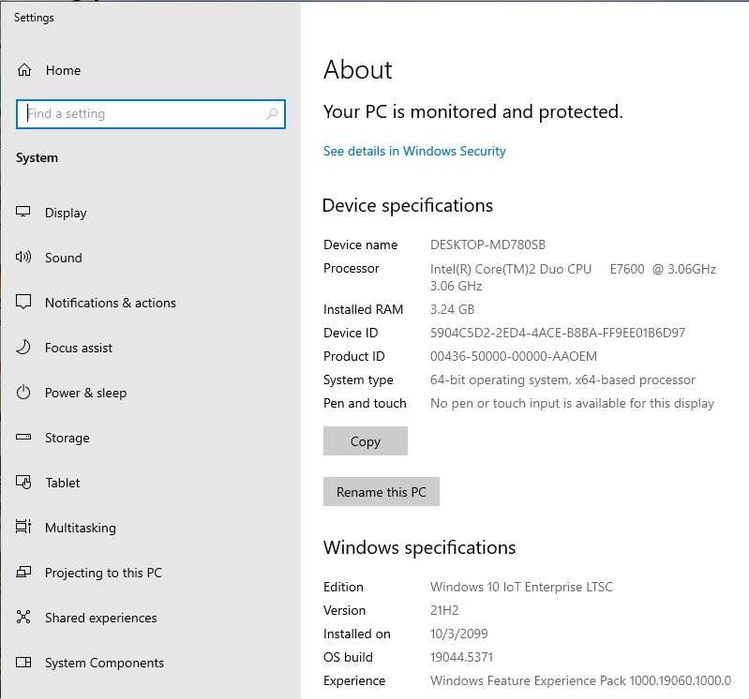Image resolution: width=749 pixels, height=699 pixels.
Task: Go to Multitasking settings
Action: click(80, 527)
